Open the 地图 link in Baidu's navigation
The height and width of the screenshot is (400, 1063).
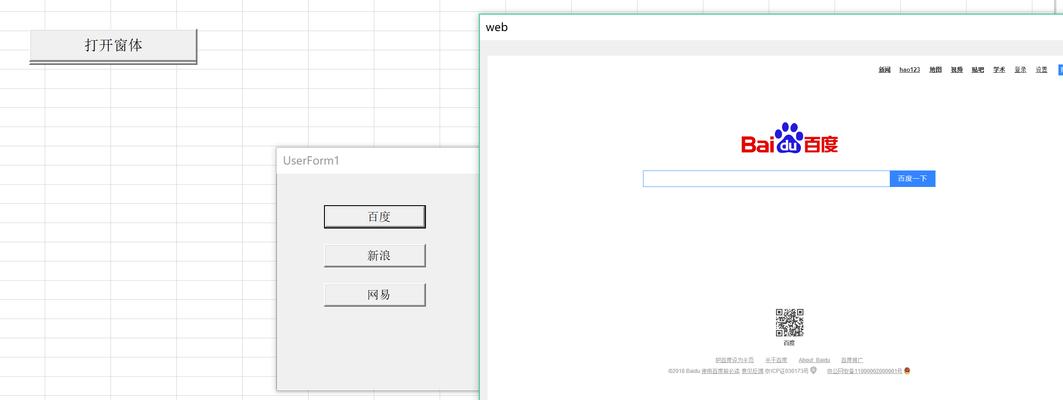(x=936, y=70)
